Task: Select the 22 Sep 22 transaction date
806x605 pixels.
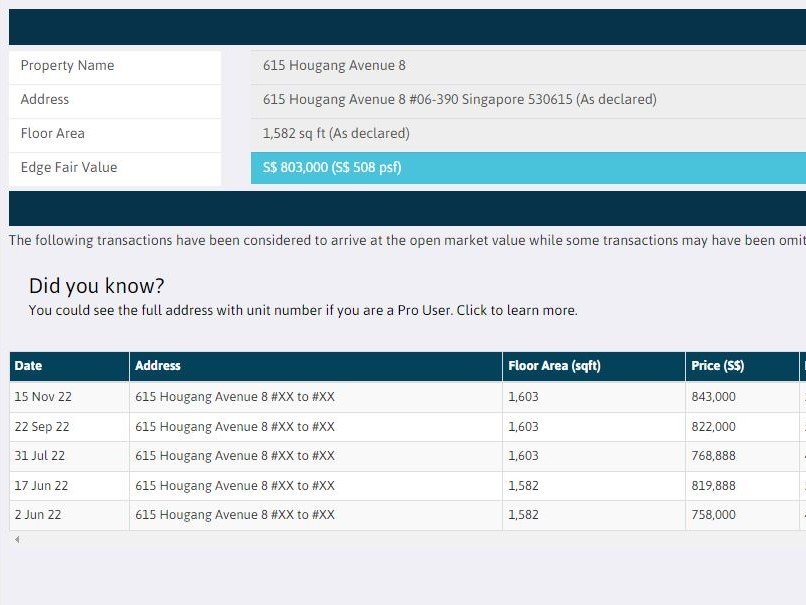Action: pyautogui.click(x=42, y=427)
